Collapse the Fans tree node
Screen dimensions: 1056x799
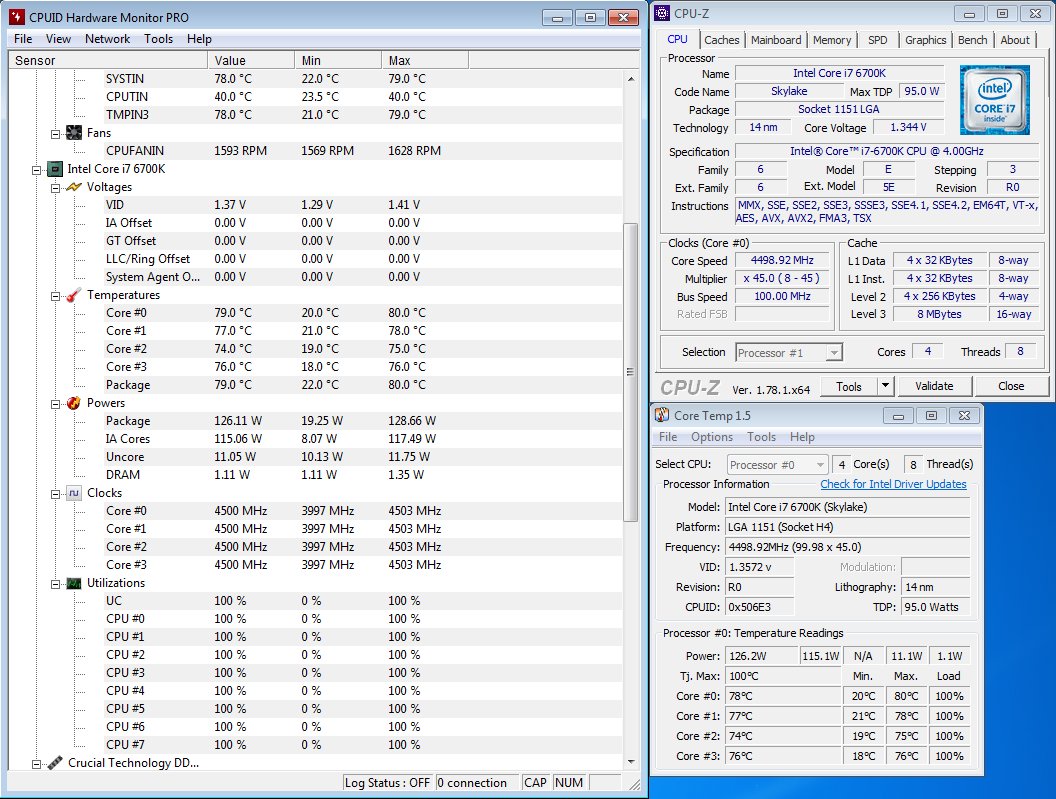coord(56,133)
